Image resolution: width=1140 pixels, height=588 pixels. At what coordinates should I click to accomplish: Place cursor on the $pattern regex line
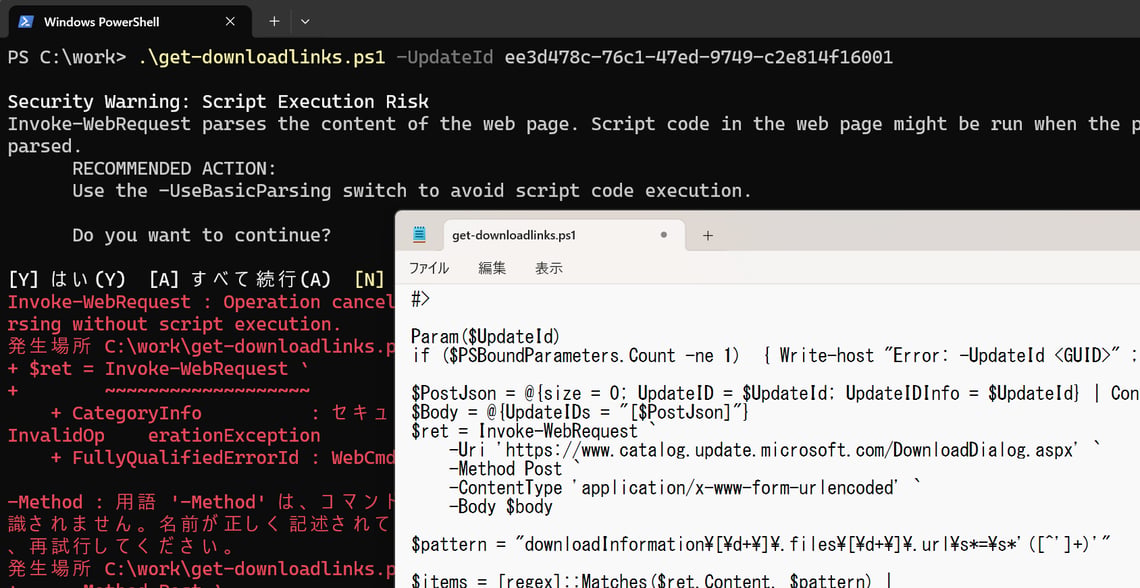[760, 544]
